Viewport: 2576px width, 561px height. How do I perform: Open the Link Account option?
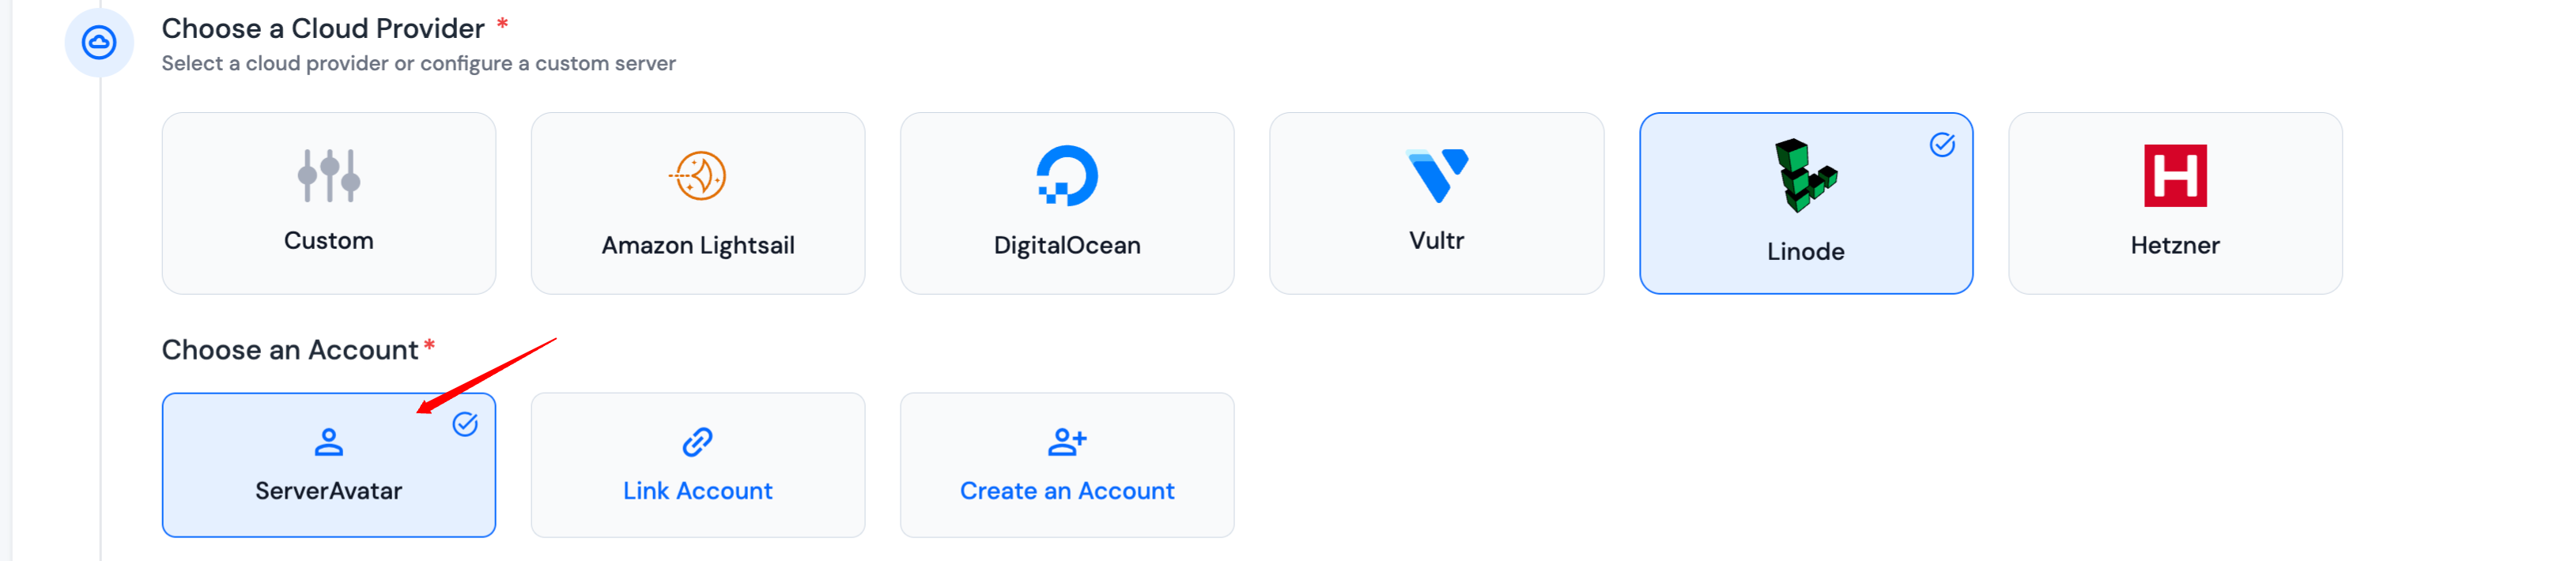[x=697, y=491]
